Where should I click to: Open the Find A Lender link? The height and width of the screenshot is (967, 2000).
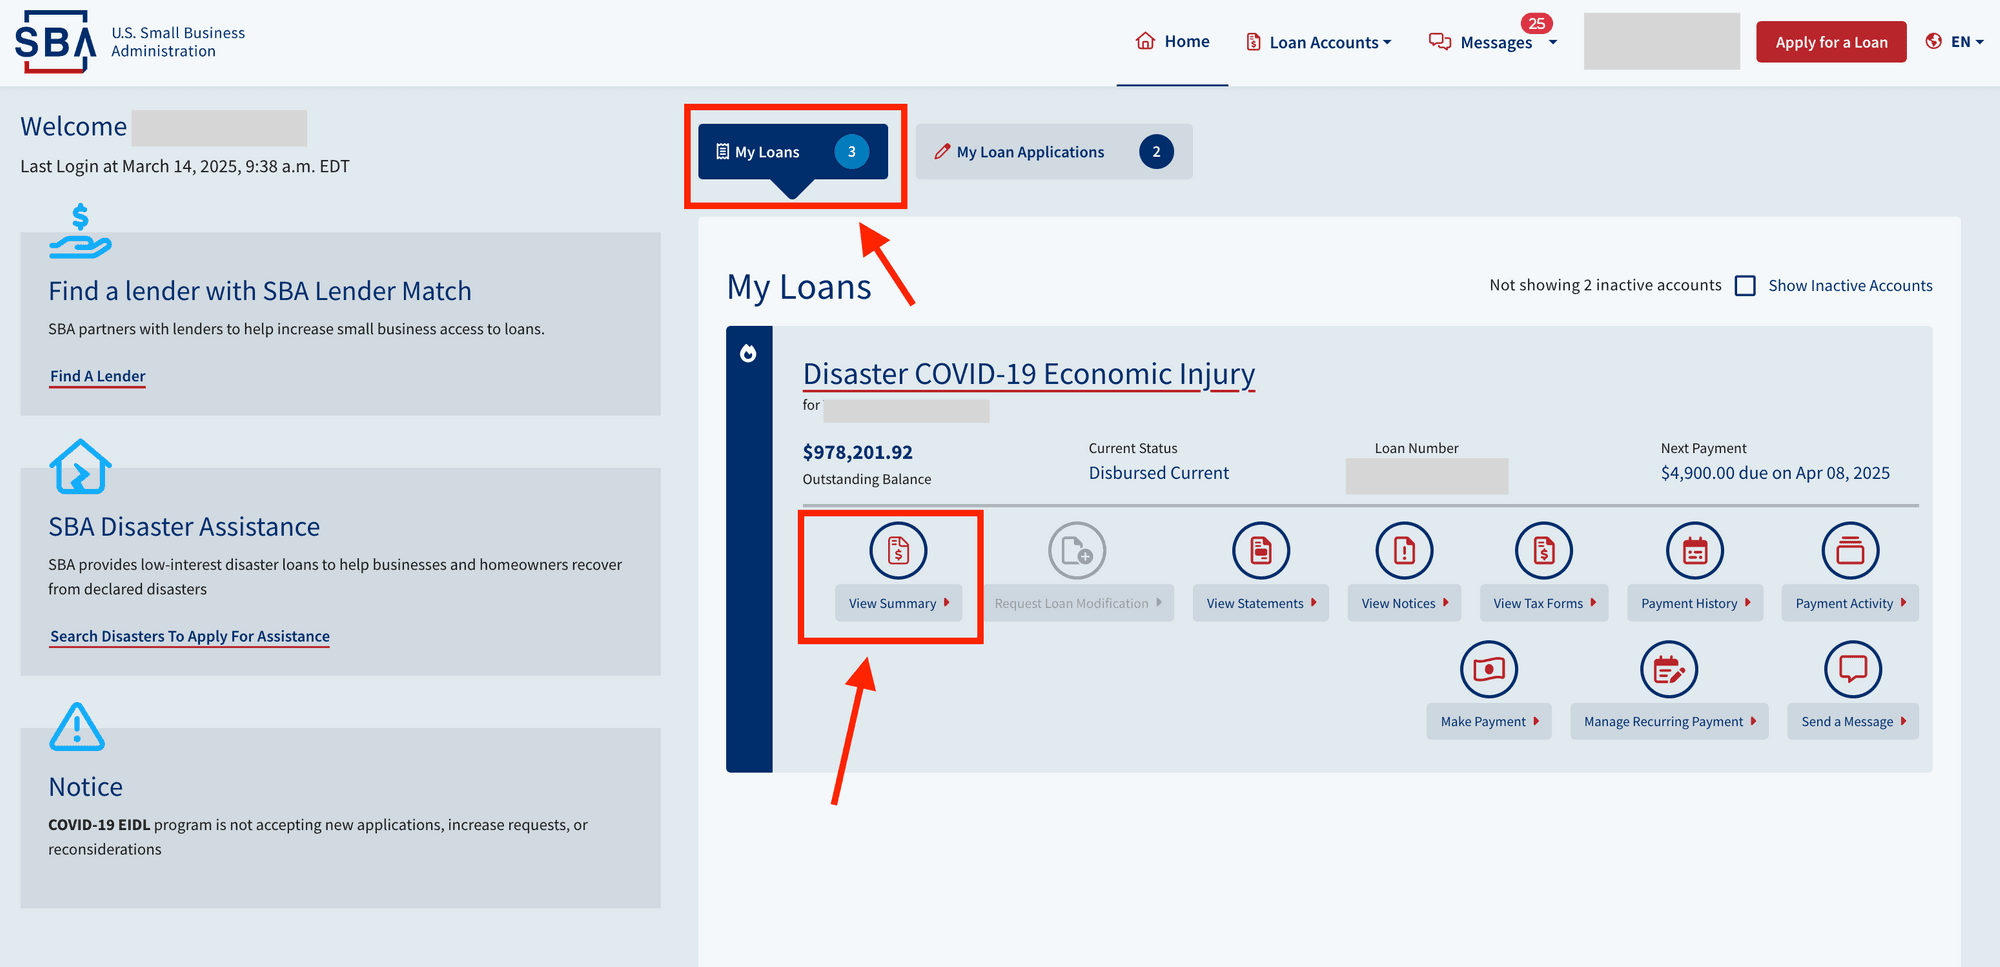pos(98,376)
